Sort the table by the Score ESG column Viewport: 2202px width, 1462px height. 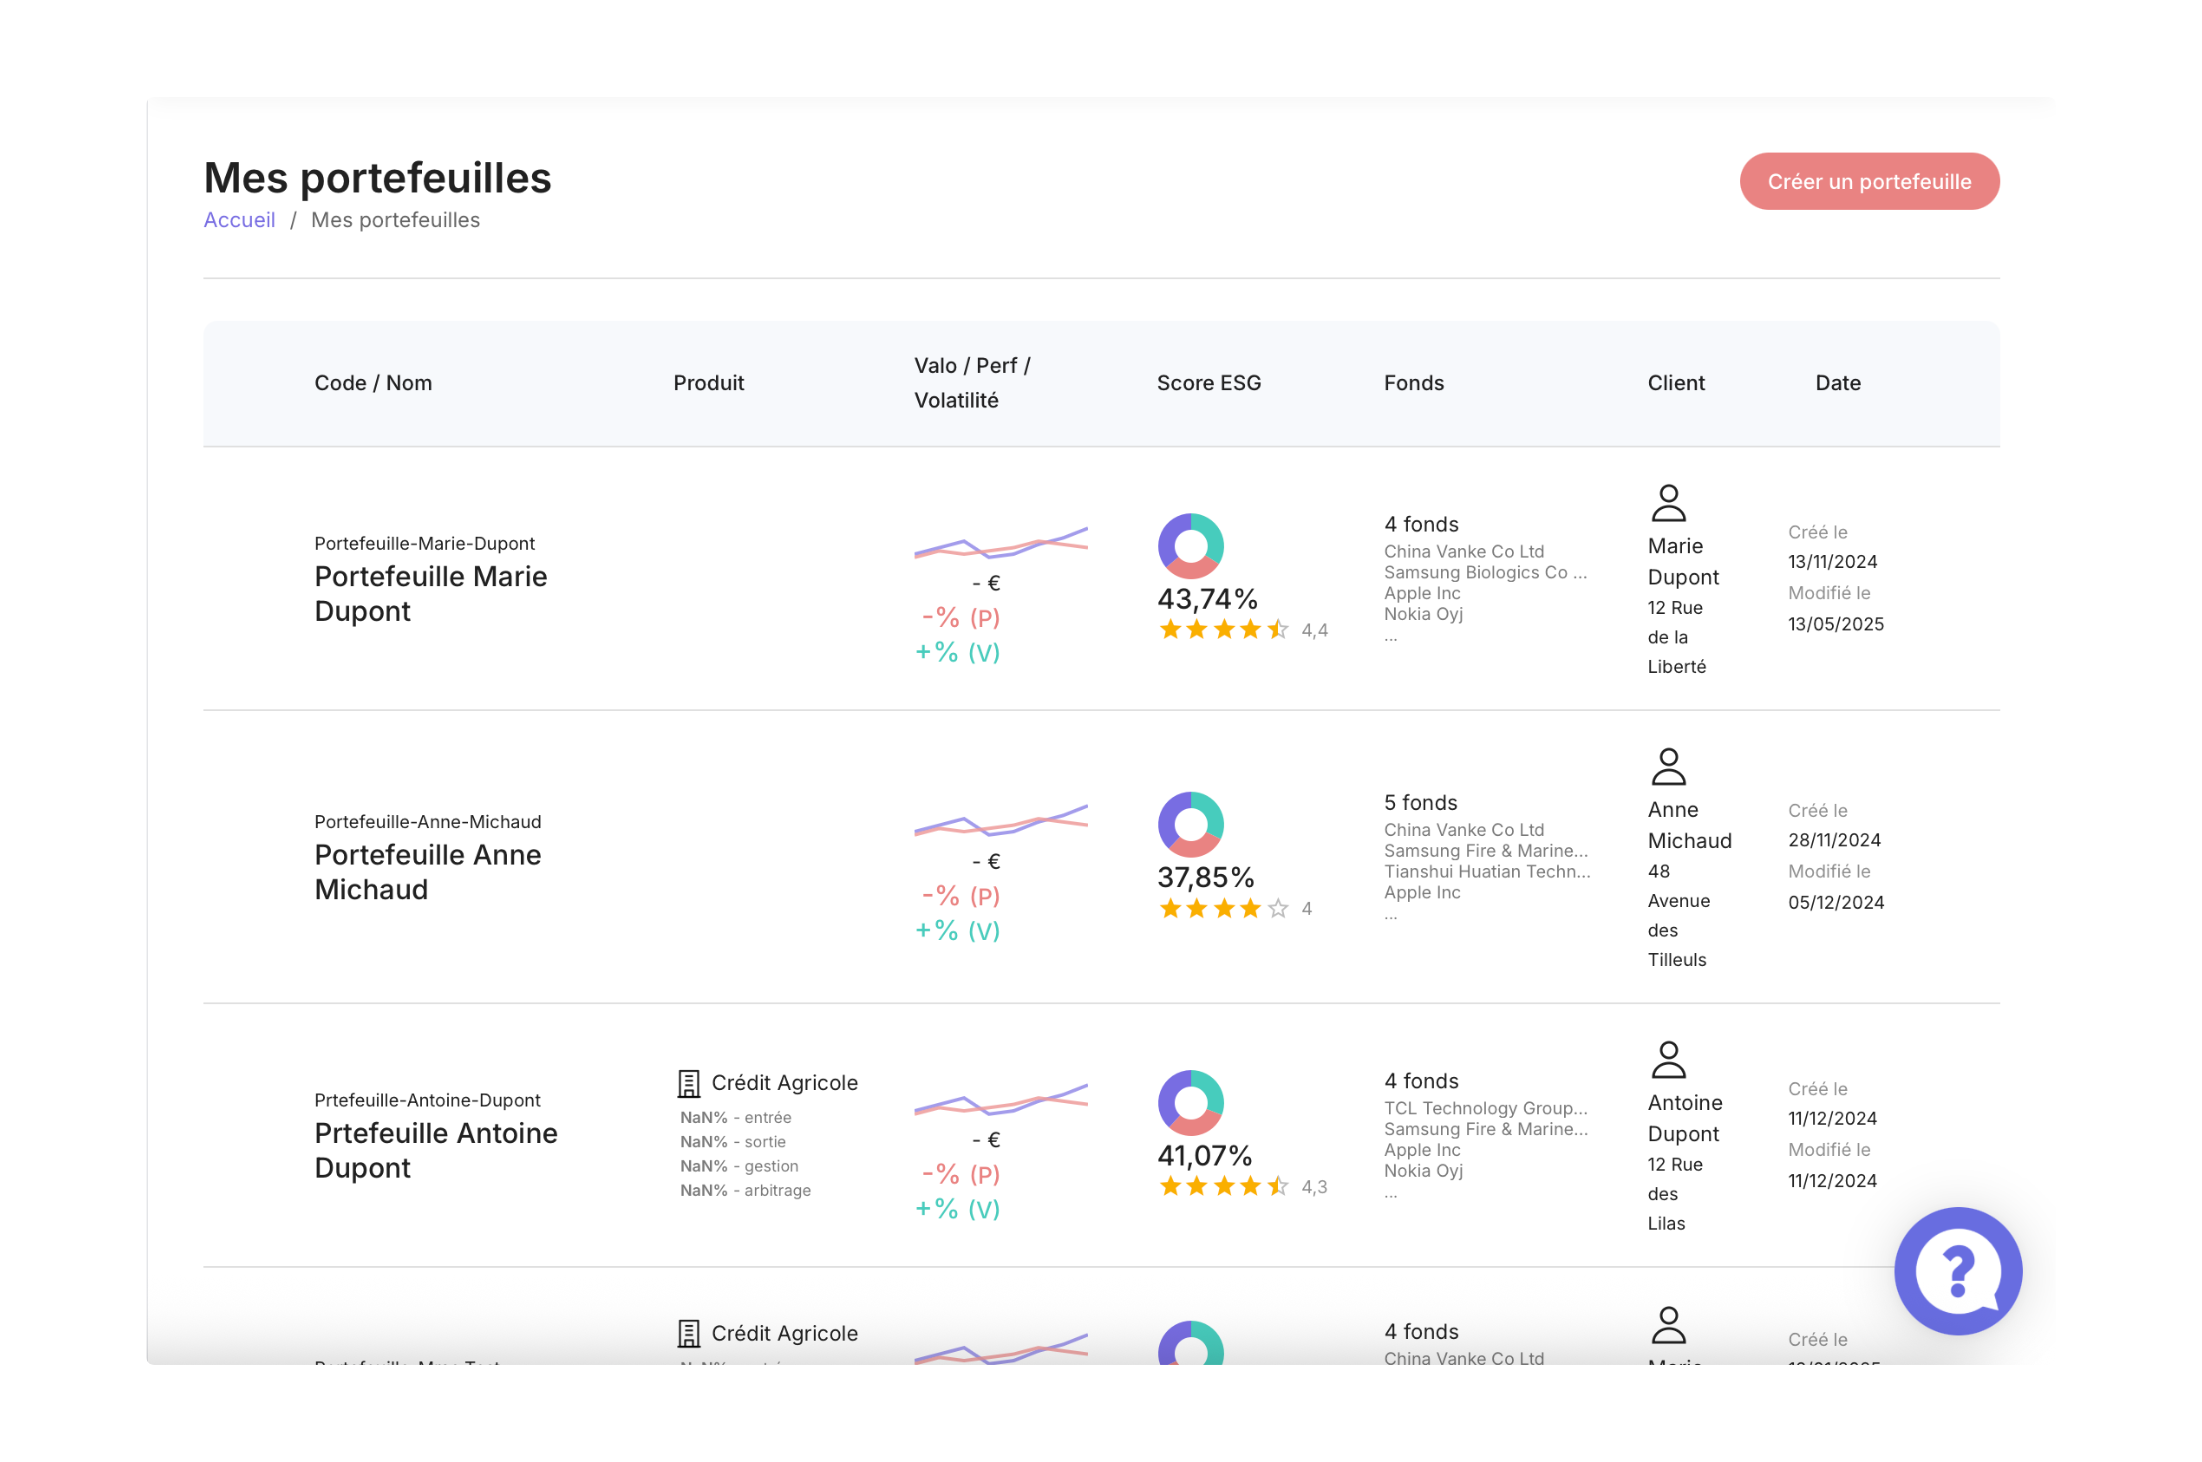[1209, 382]
